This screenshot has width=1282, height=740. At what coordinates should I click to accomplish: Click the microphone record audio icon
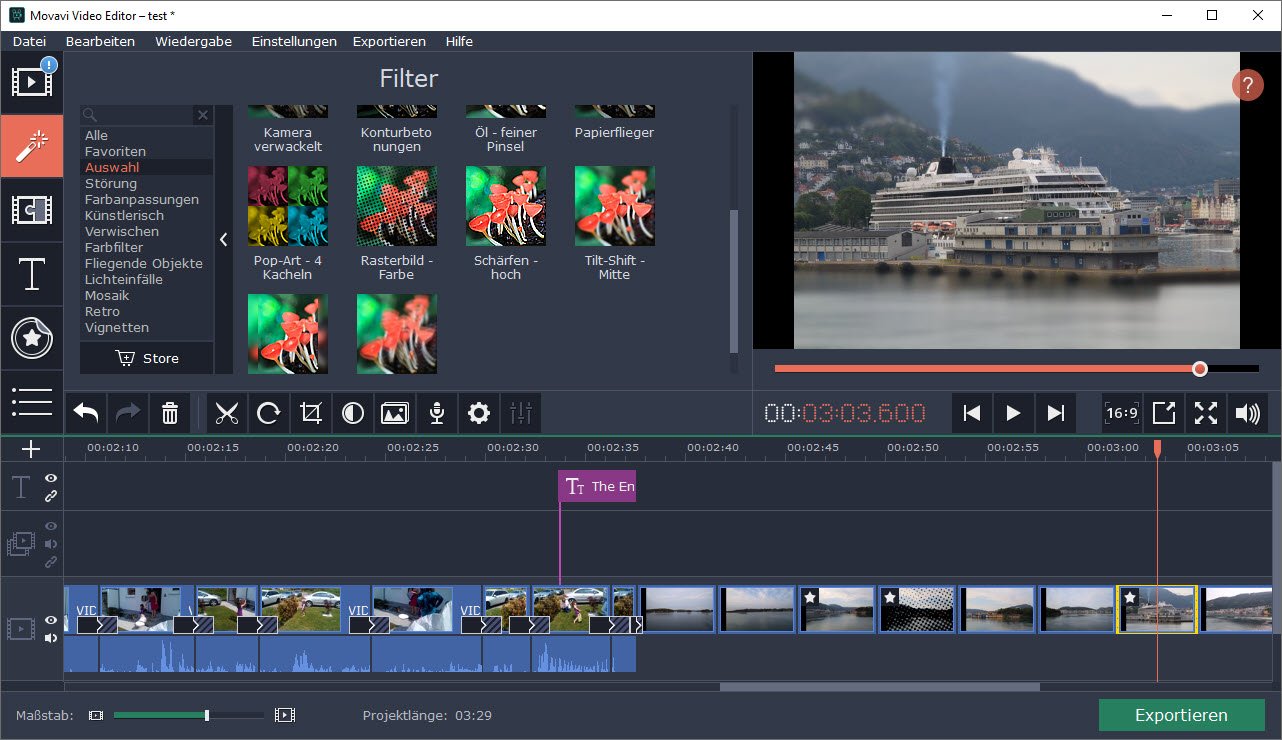click(x=437, y=413)
